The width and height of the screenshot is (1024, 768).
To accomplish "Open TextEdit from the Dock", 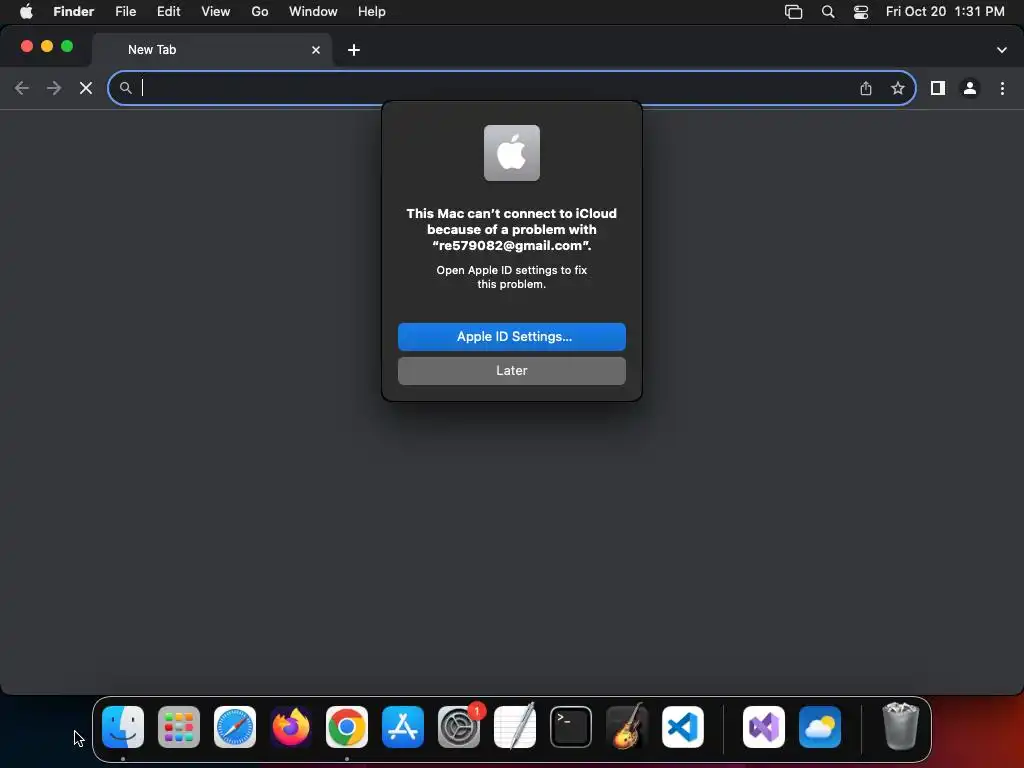I will coord(515,727).
